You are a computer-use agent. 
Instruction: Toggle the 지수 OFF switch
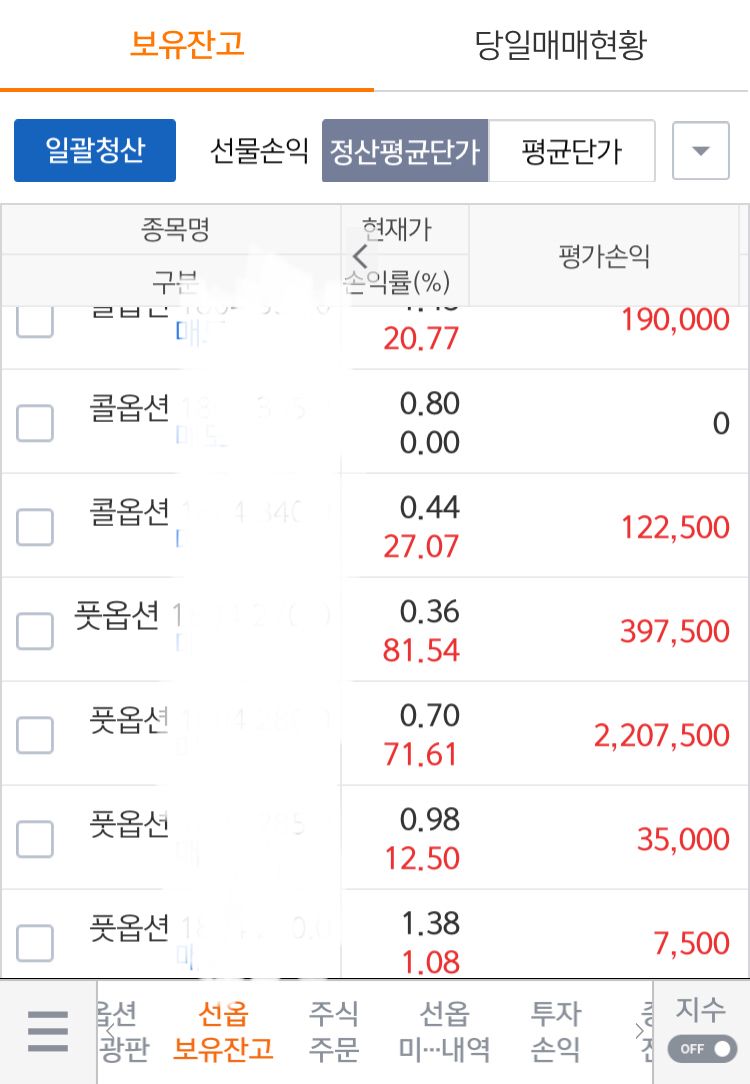click(702, 1049)
